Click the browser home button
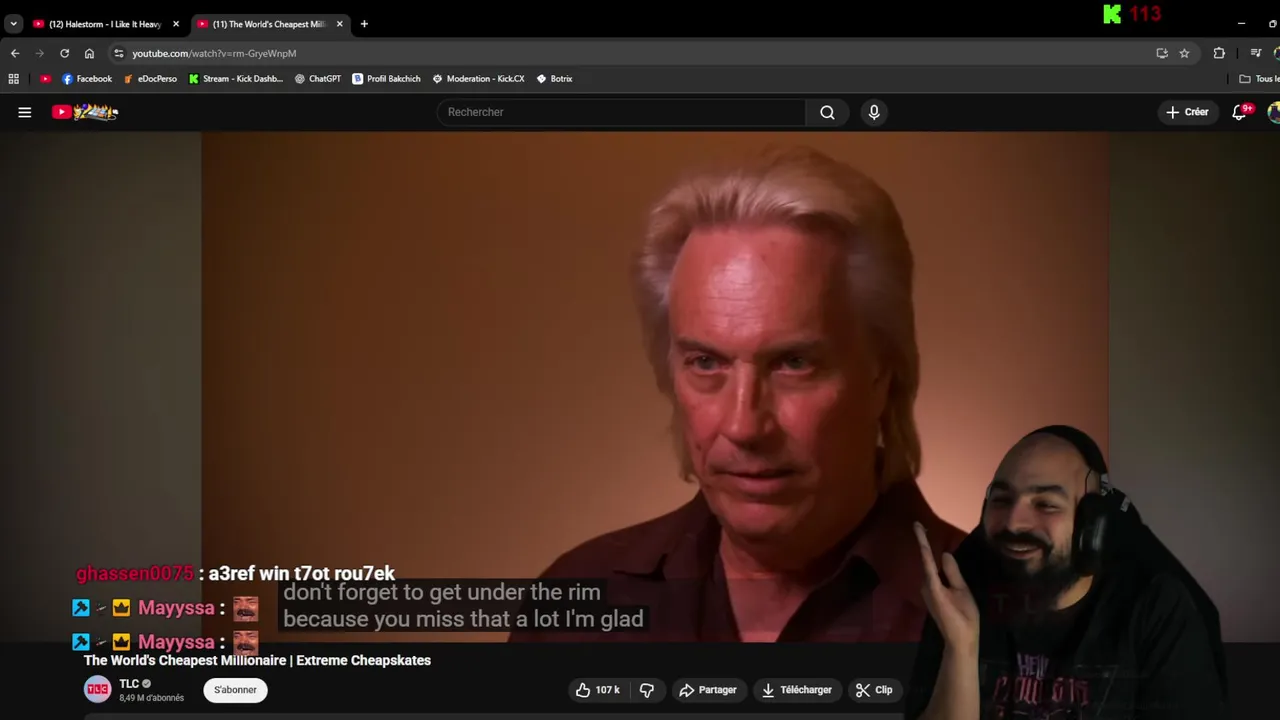The height and width of the screenshot is (720, 1280). [89, 53]
